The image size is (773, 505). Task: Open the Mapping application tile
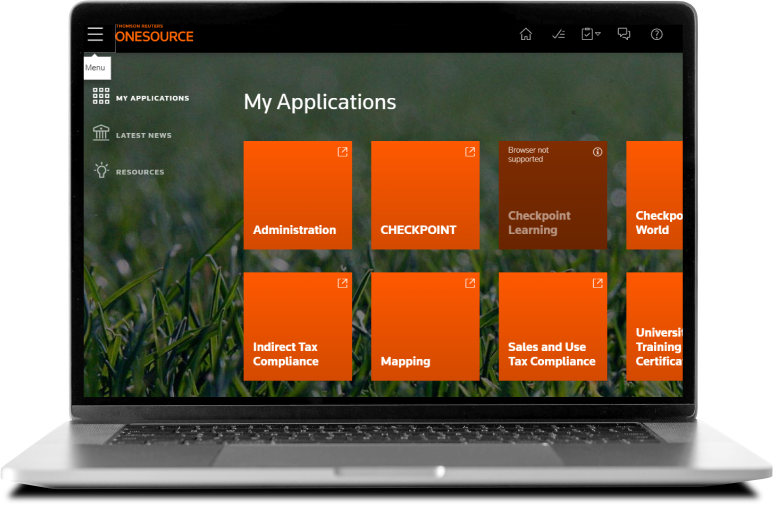pos(425,327)
